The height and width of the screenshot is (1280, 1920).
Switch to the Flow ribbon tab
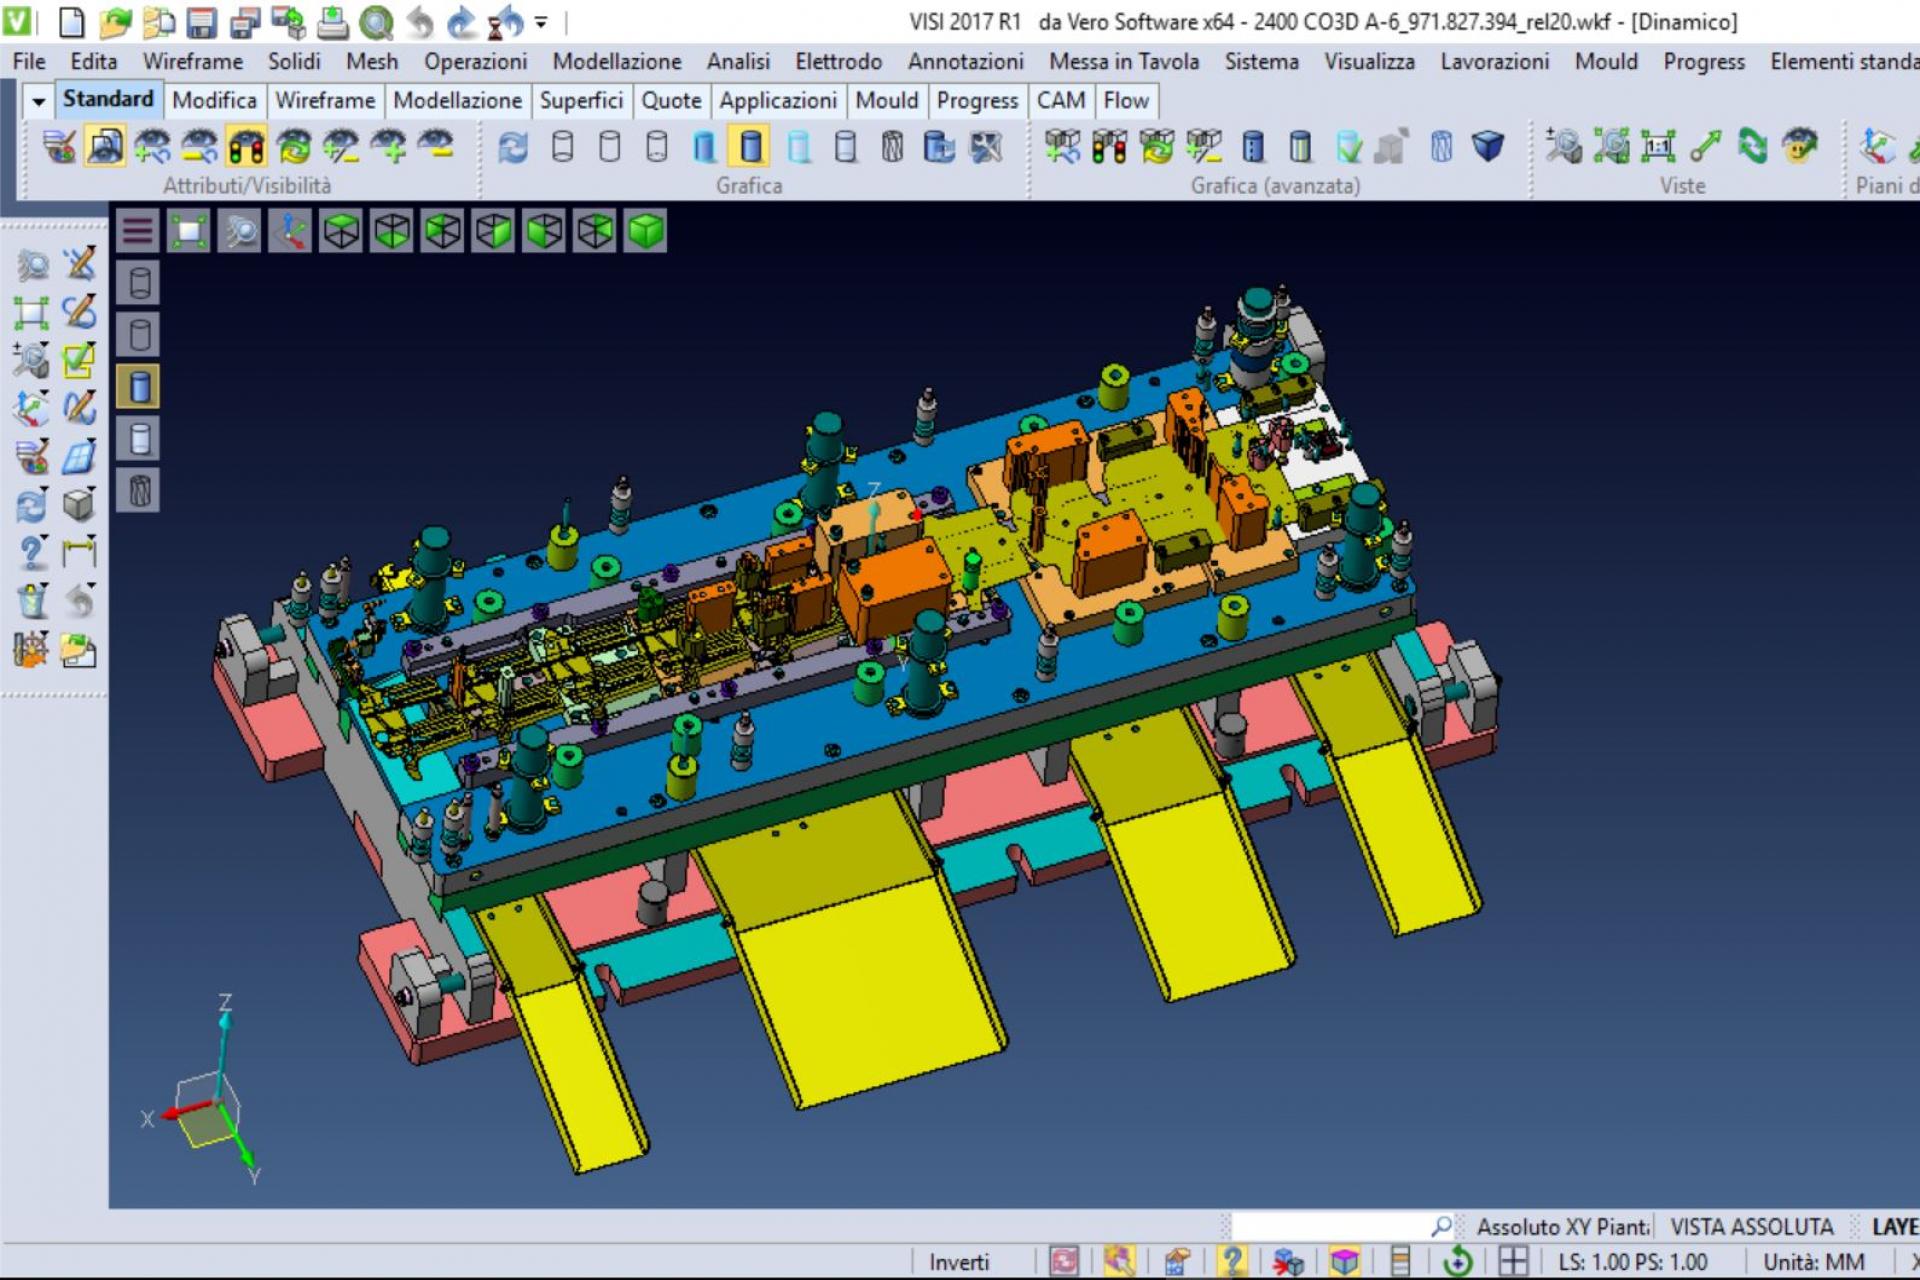[x=1126, y=100]
